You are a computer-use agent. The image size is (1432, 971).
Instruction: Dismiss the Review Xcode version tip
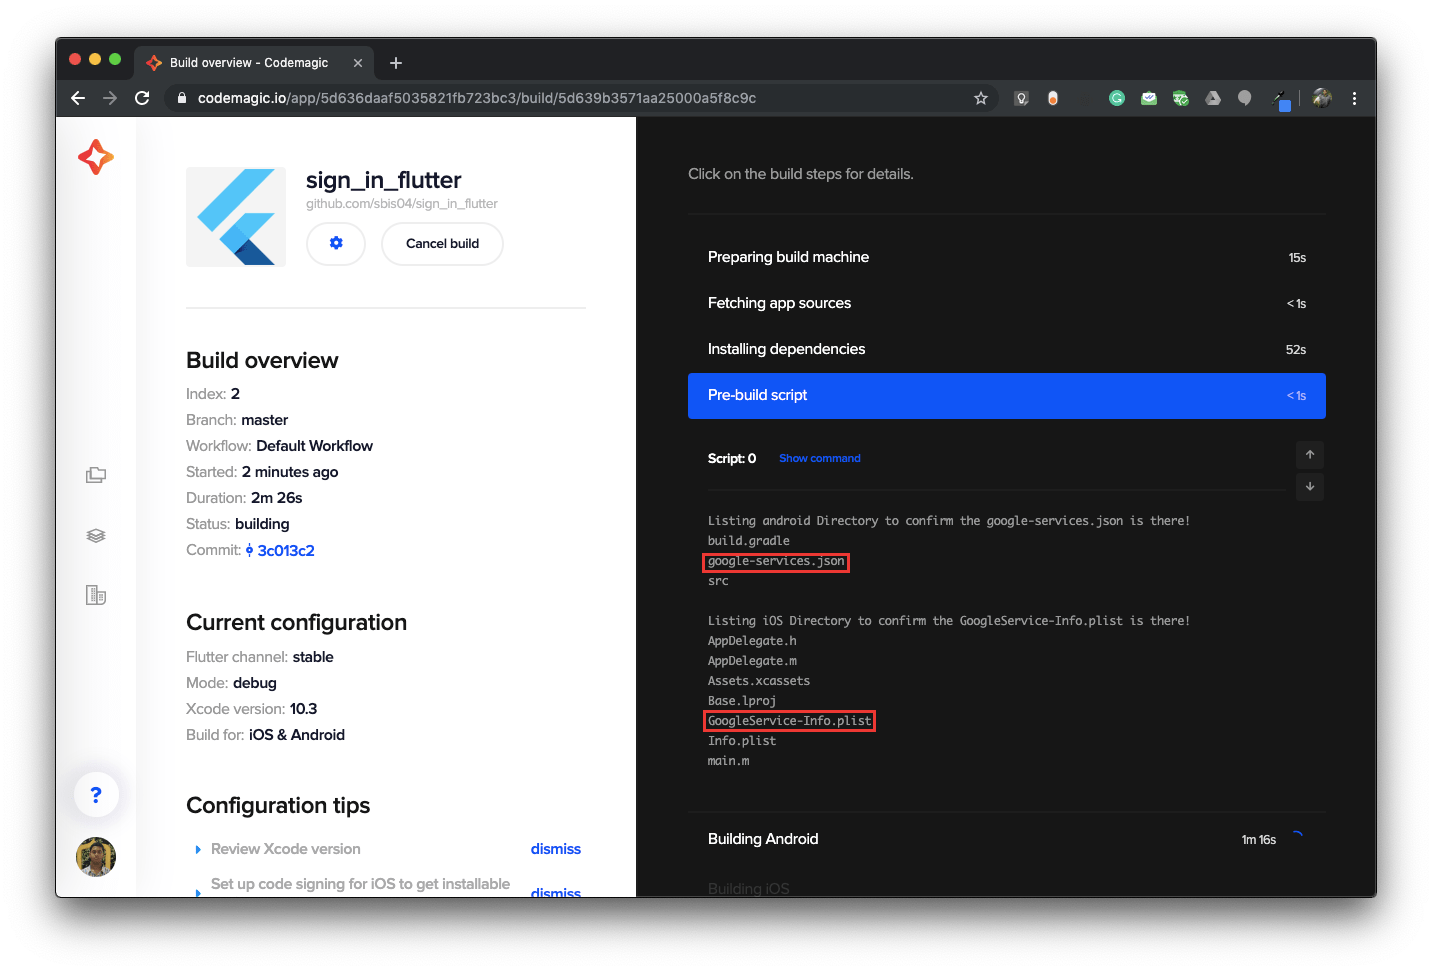point(555,849)
